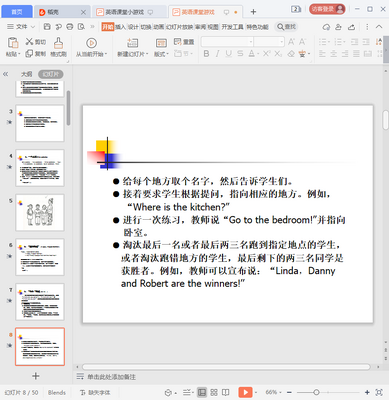Viewport: 389px width, 400px height.
Task: Click the Cut (剪切) scissors icon
Action: coord(29,41)
